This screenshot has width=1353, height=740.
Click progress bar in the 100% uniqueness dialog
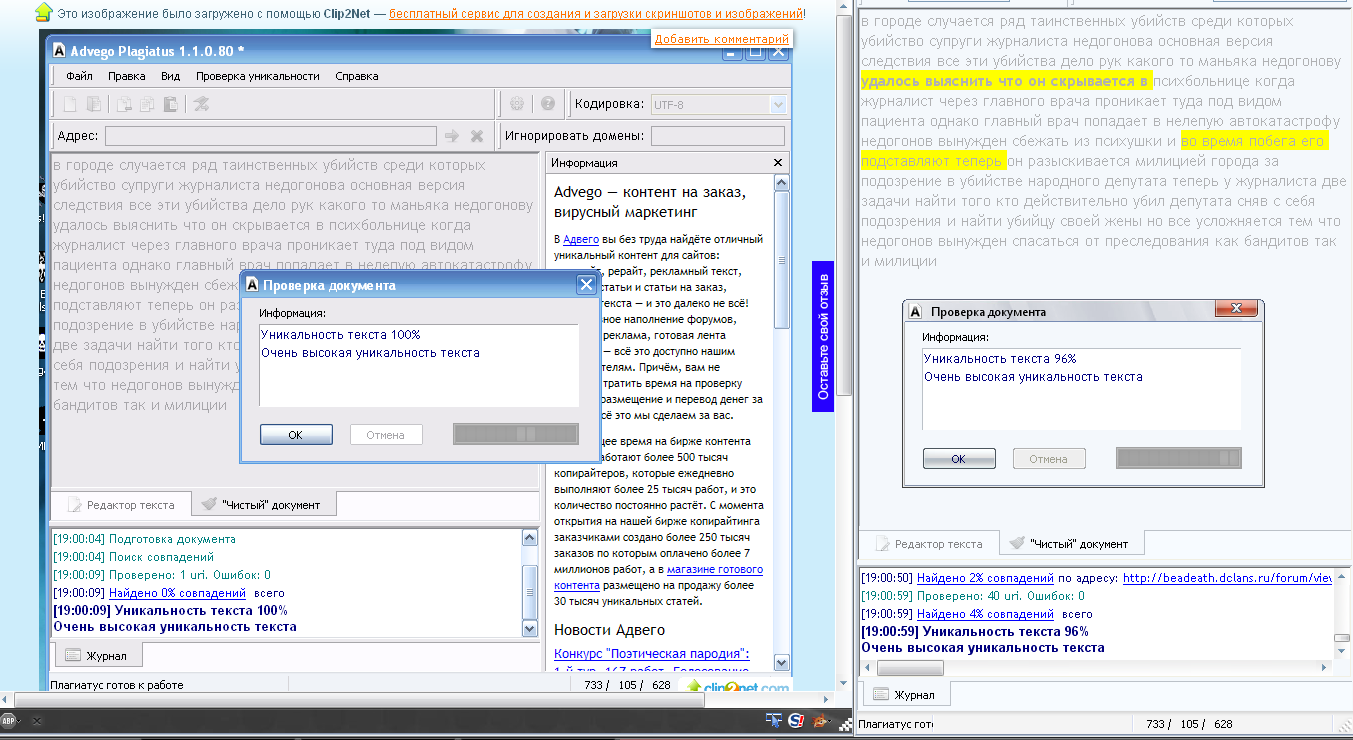(x=516, y=435)
